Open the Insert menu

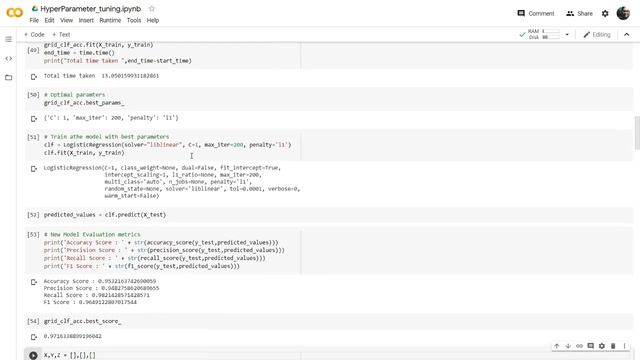click(x=86, y=20)
